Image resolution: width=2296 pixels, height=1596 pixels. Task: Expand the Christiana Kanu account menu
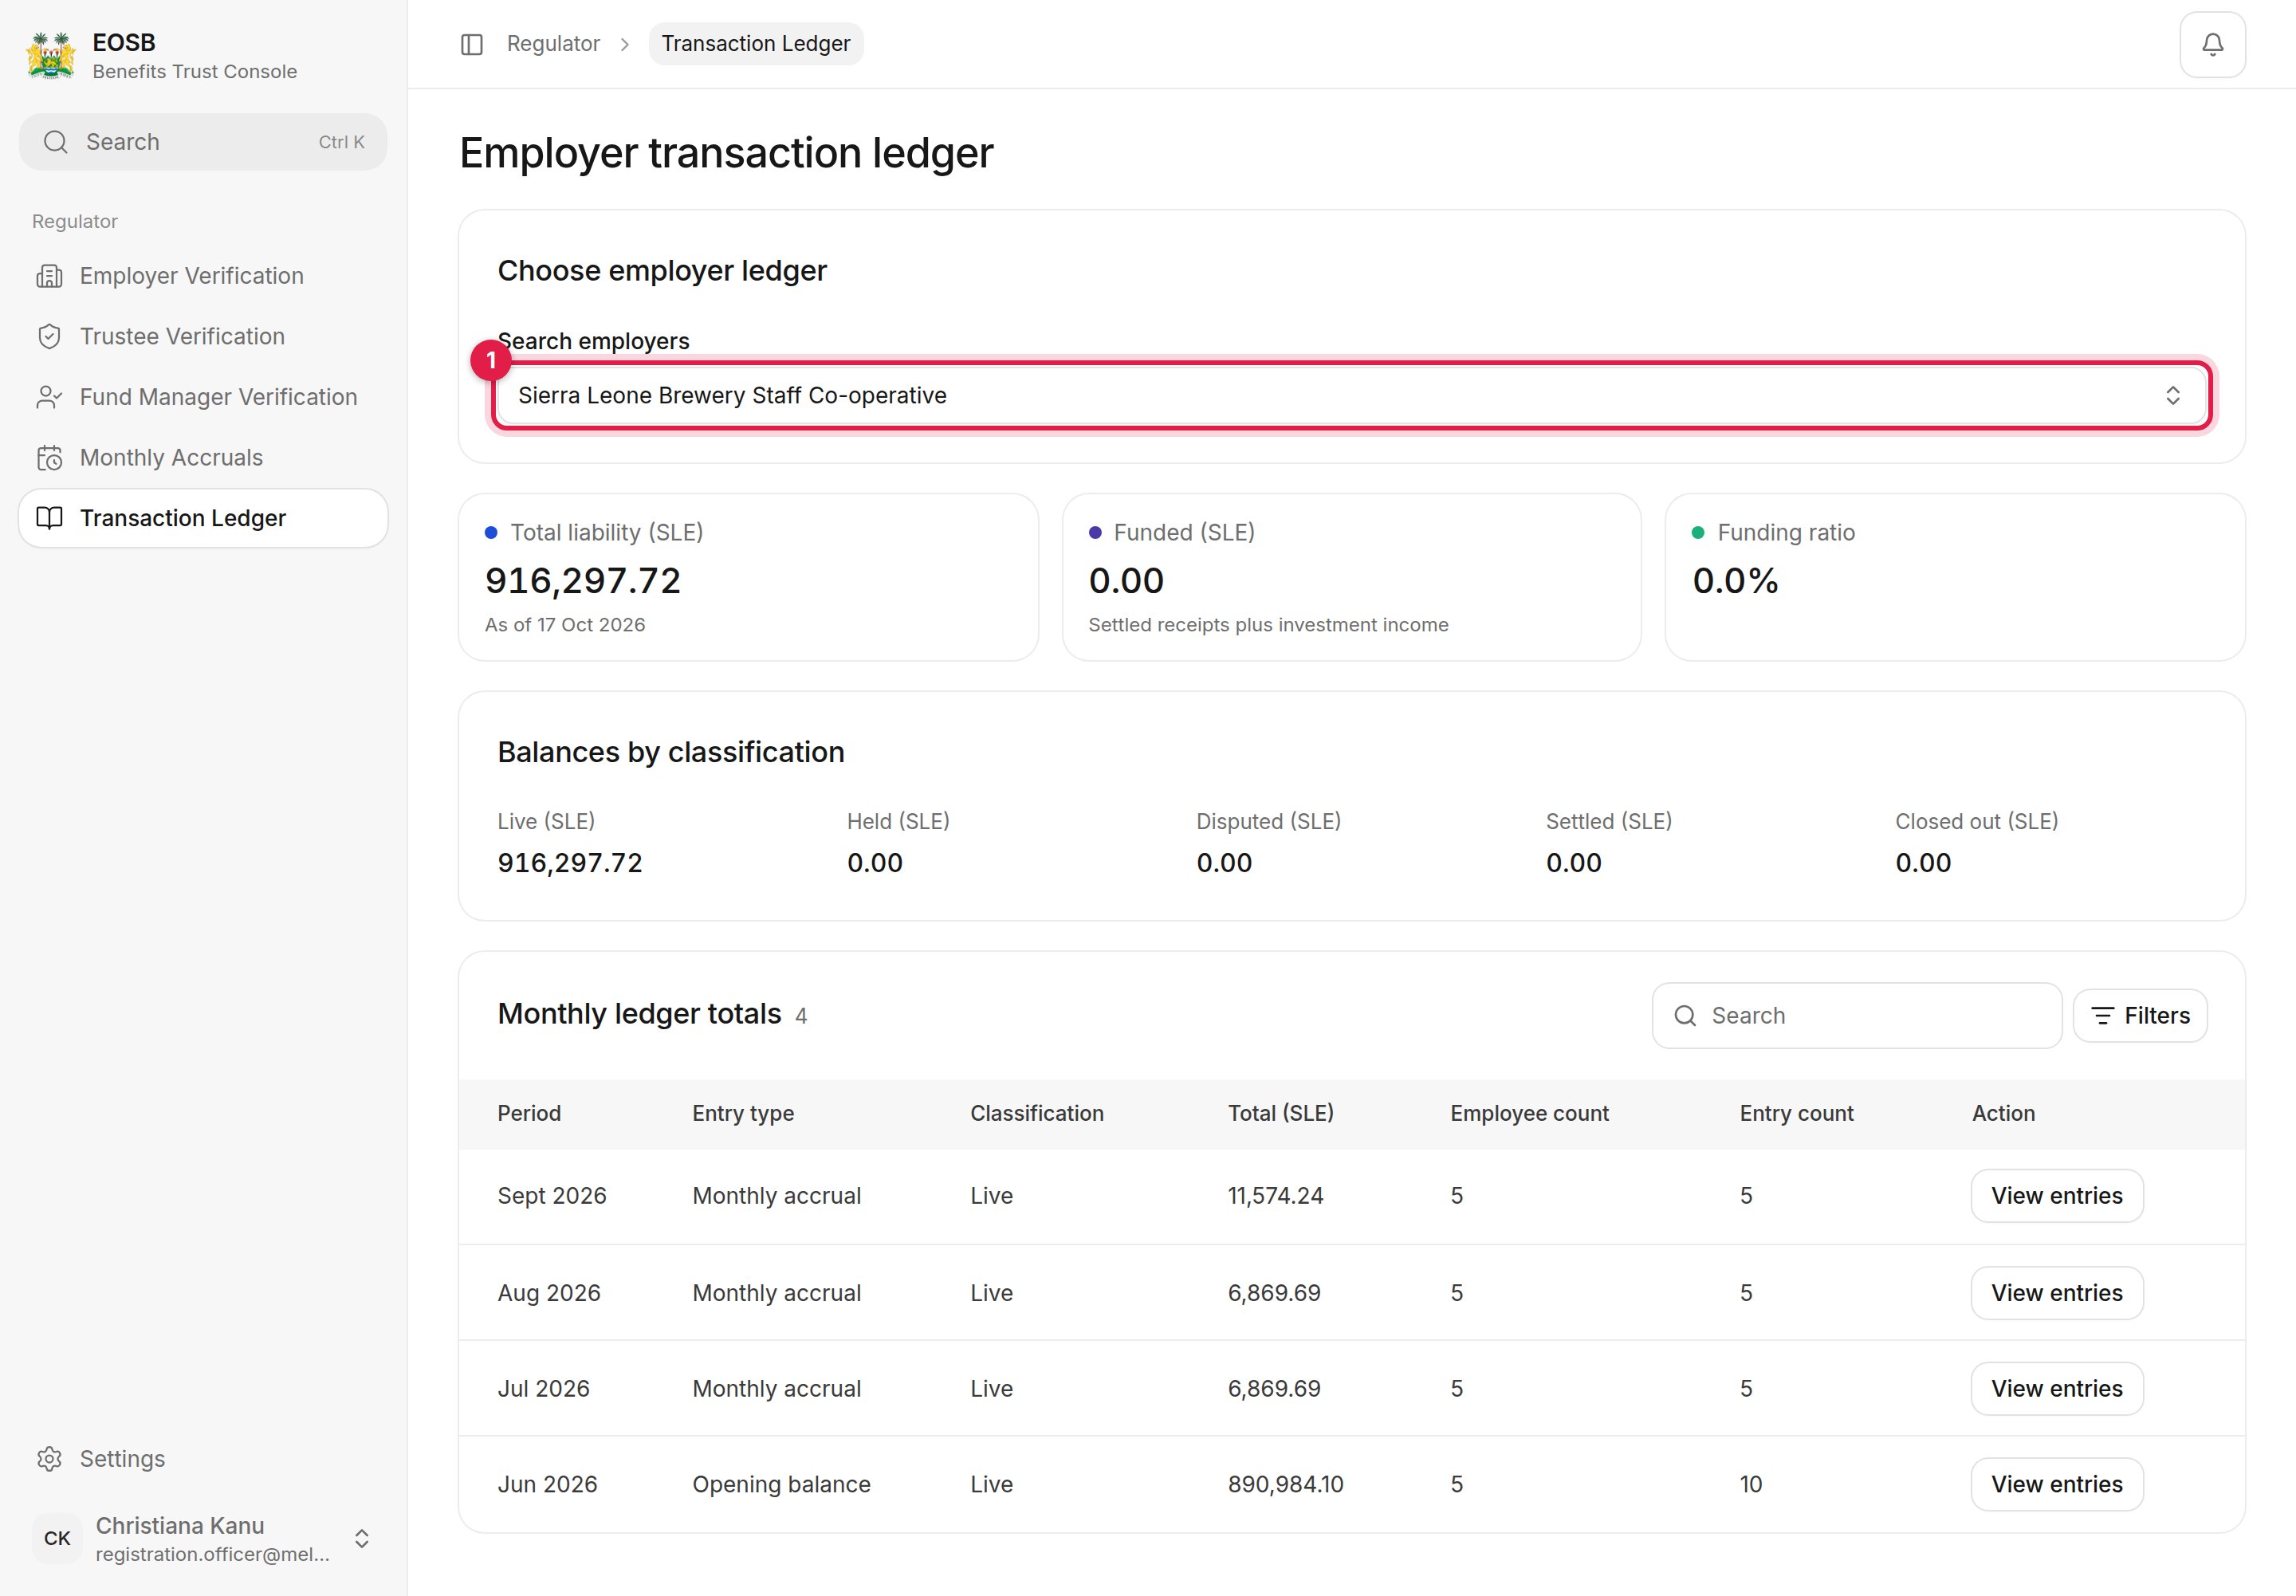(x=203, y=1538)
